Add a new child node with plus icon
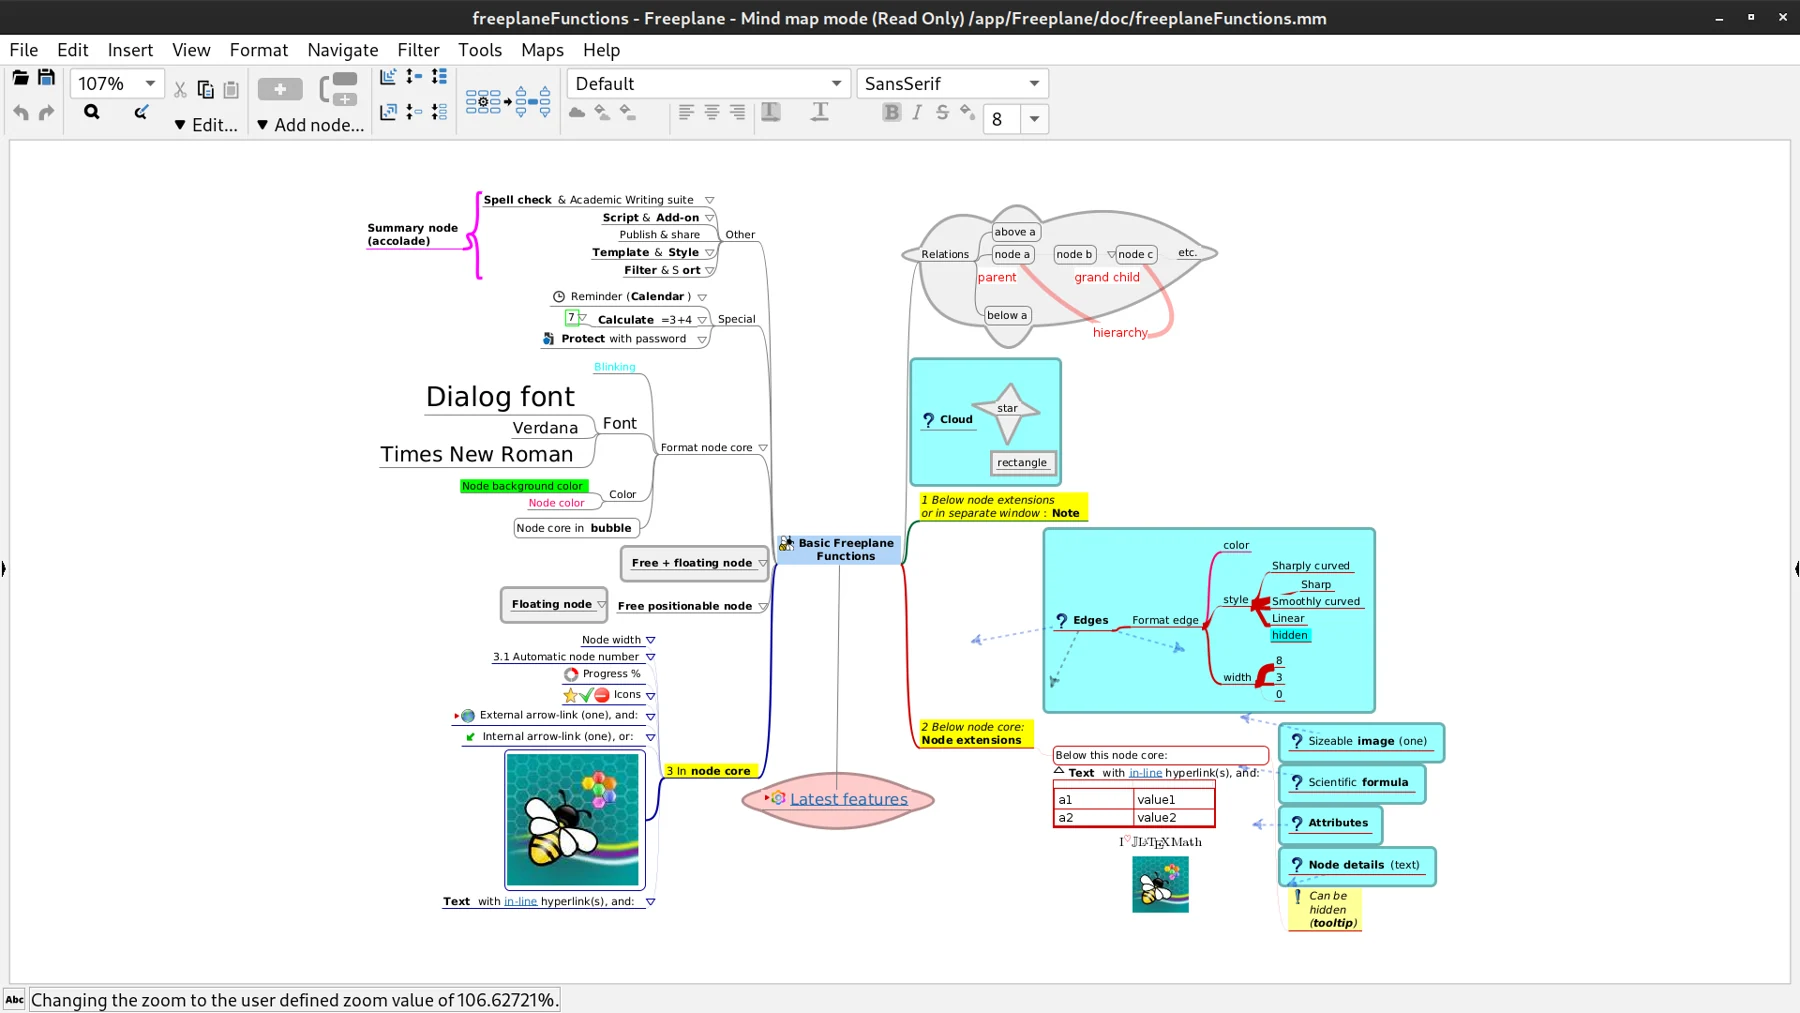 click(x=280, y=90)
